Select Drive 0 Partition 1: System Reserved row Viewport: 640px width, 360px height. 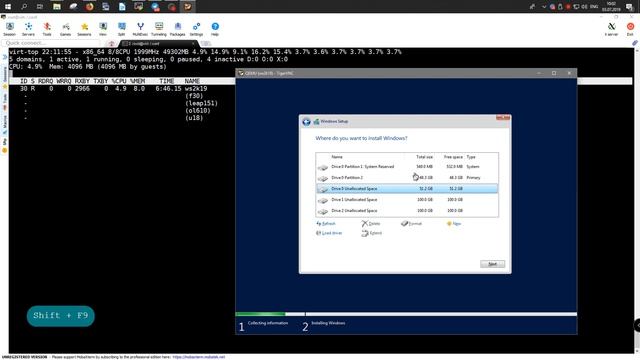coord(407,167)
